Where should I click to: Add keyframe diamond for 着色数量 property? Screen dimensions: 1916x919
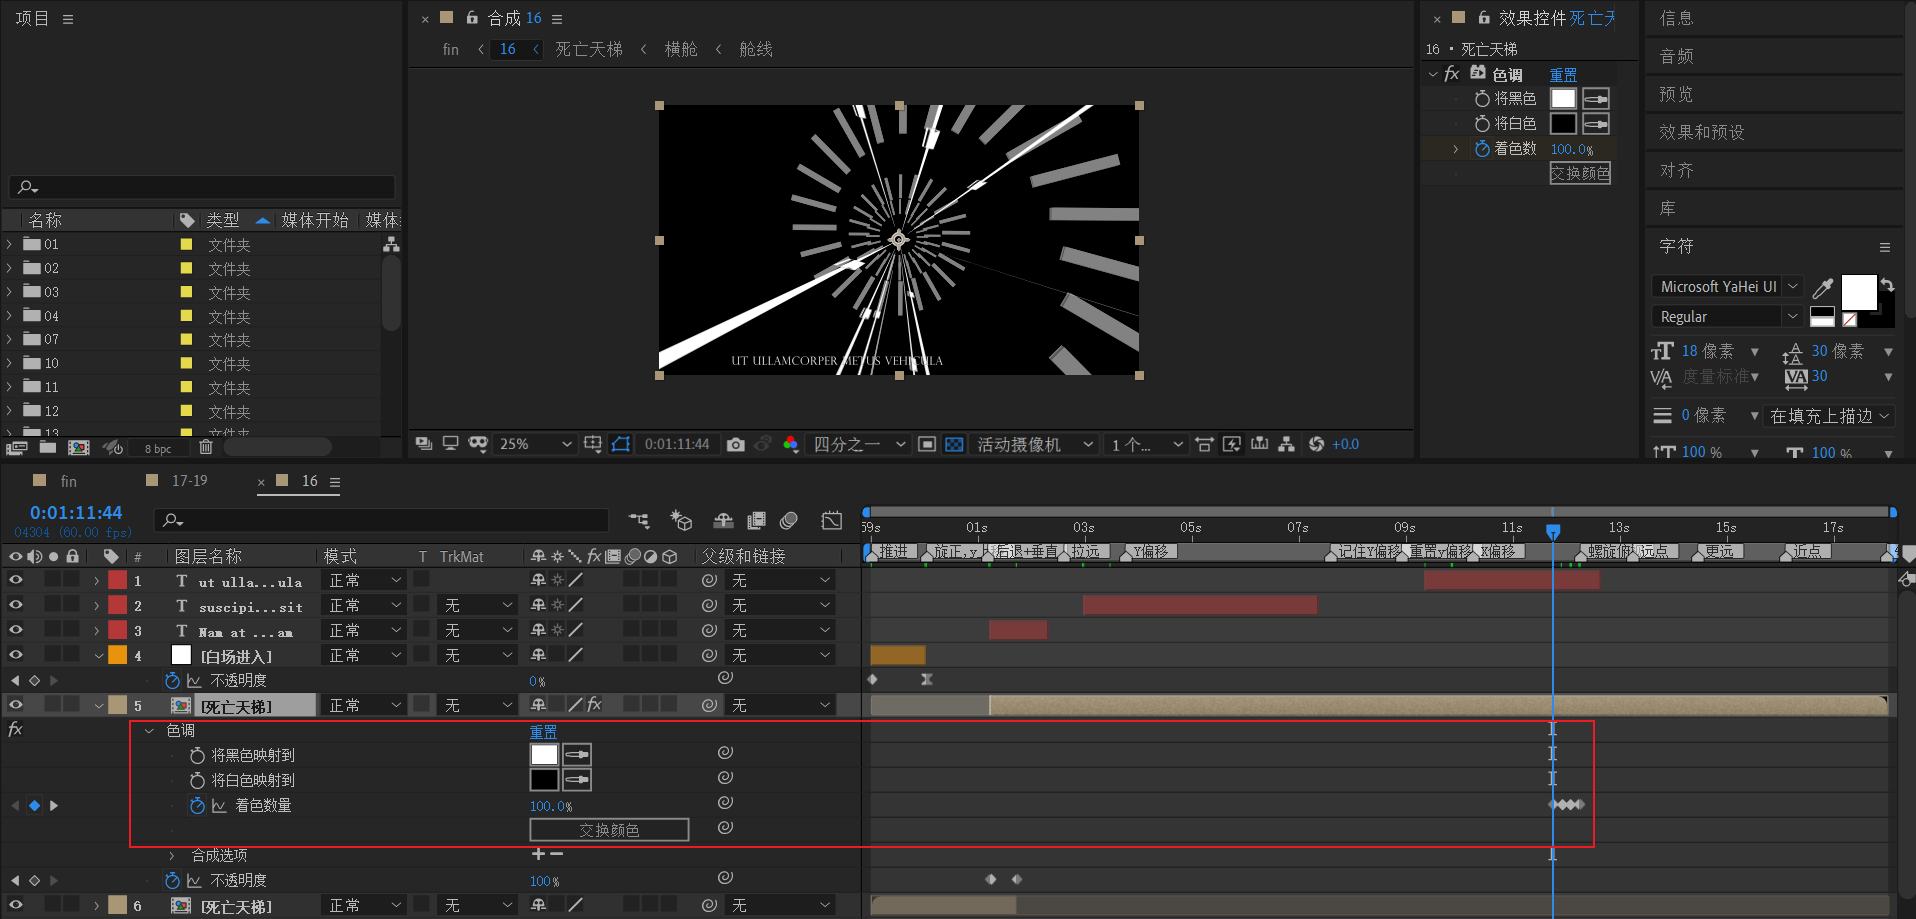pyautogui.click(x=34, y=806)
